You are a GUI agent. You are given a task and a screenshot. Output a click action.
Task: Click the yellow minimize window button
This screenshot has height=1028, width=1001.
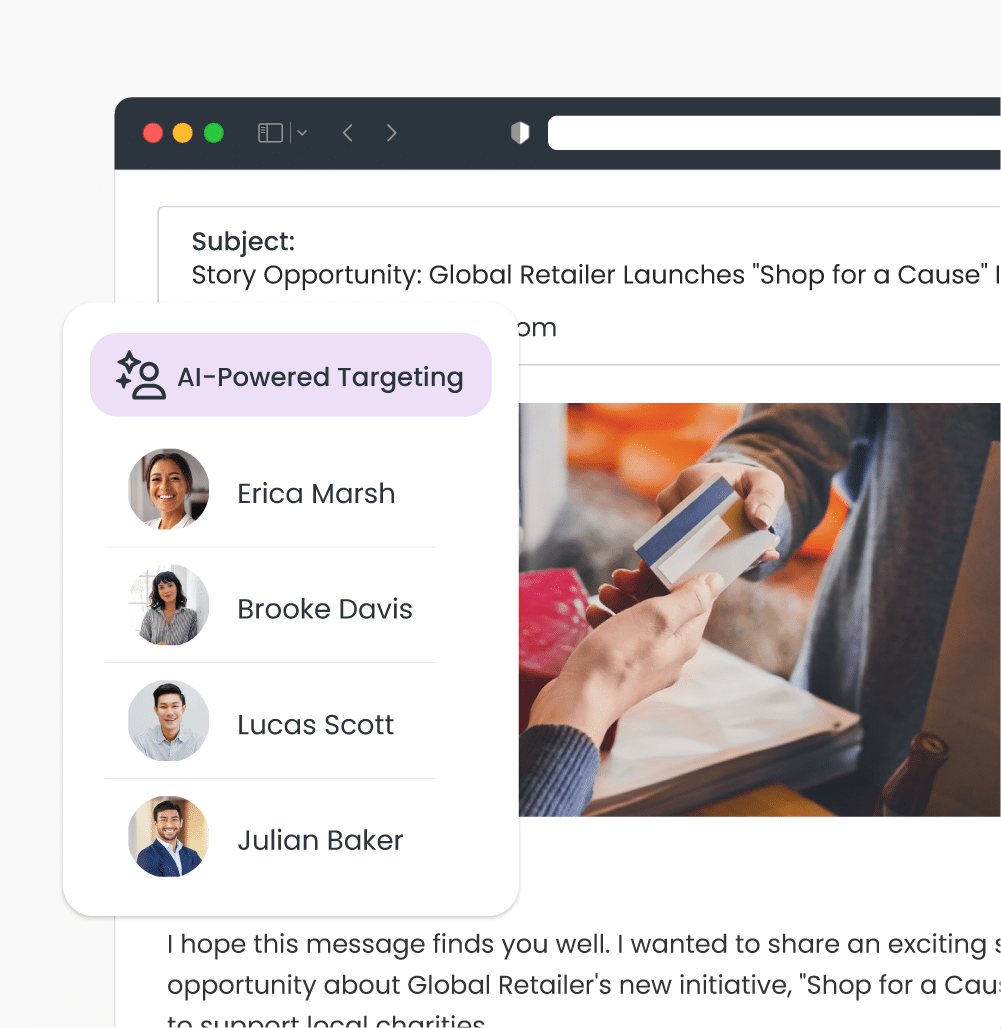183,133
